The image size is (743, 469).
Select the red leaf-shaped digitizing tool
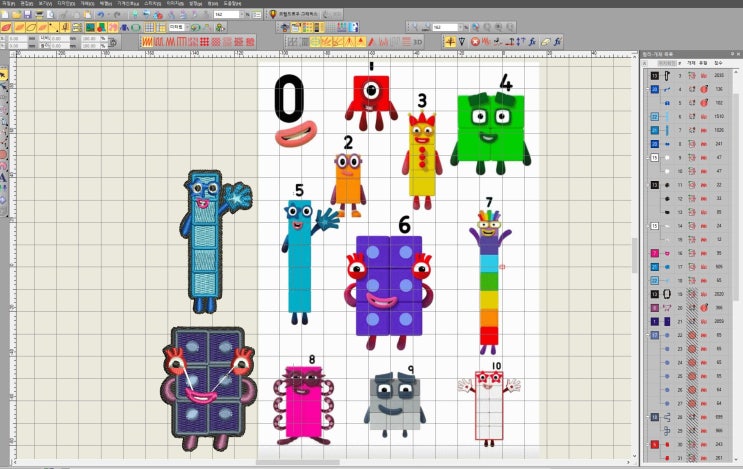coord(6,27)
